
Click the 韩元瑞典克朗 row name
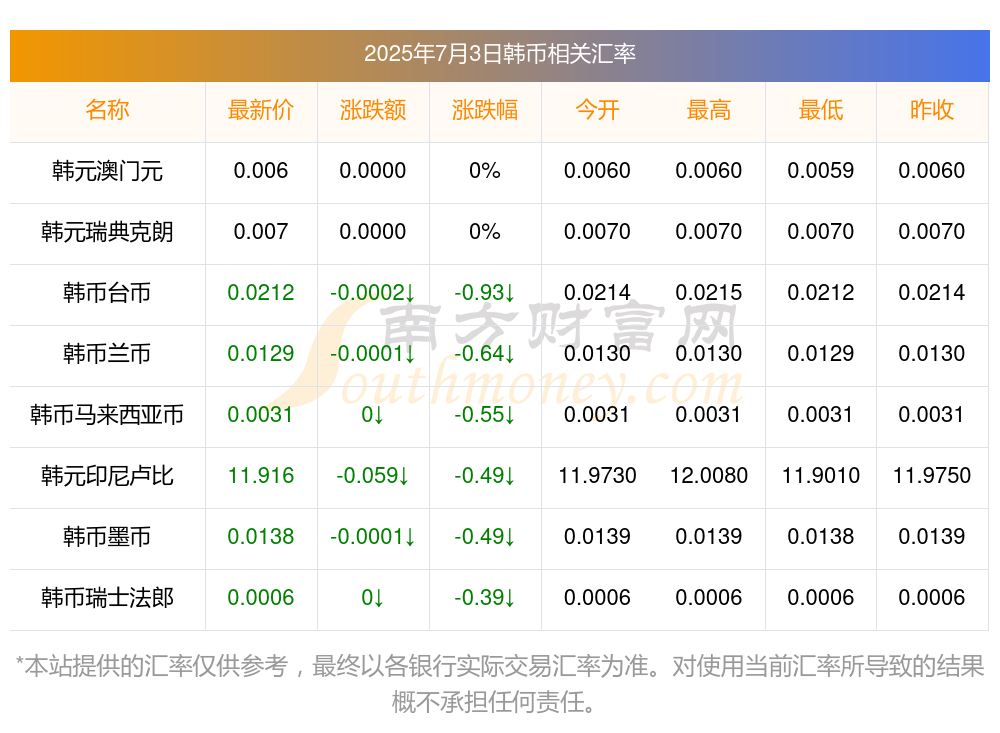point(107,232)
